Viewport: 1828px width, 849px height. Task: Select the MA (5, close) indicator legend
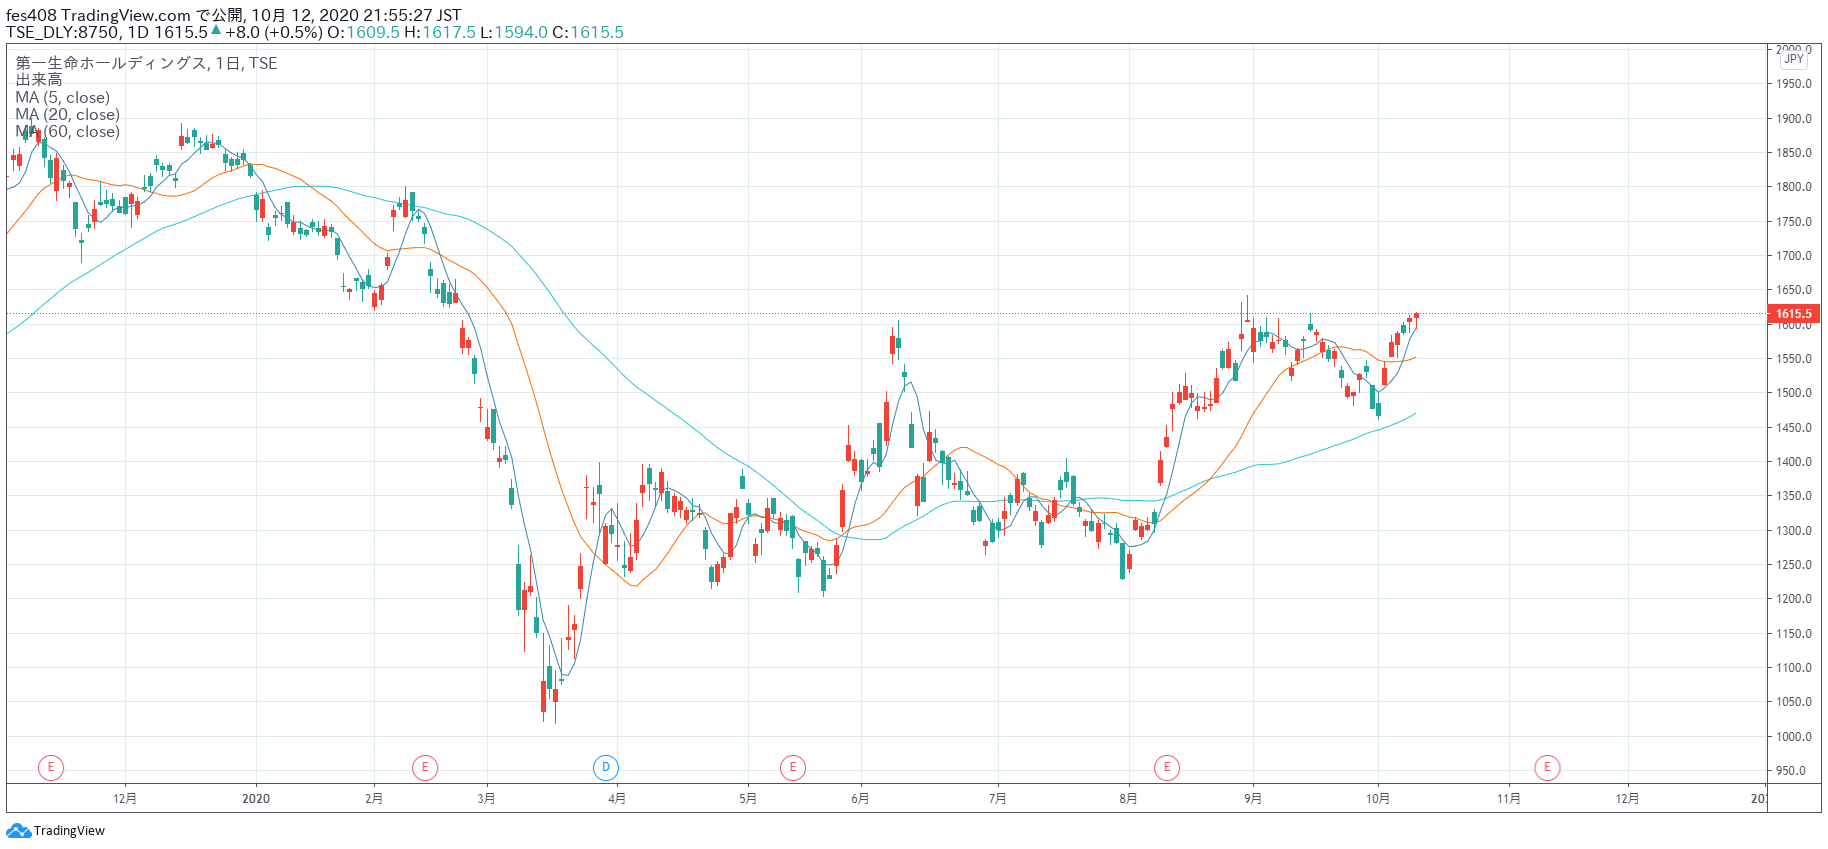(63, 98)
